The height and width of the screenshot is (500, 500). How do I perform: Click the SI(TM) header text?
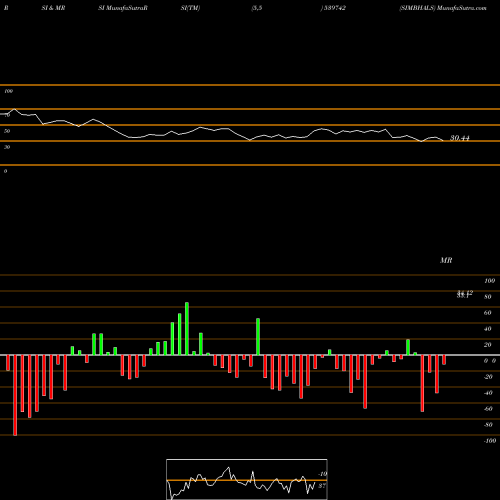[190, 8]
